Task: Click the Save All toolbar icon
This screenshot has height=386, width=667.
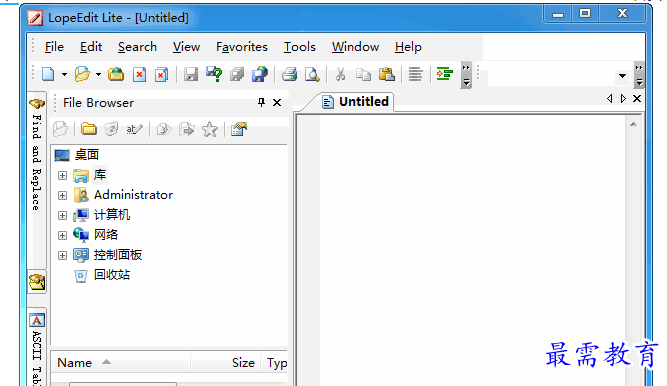Action: click(237, 74)
